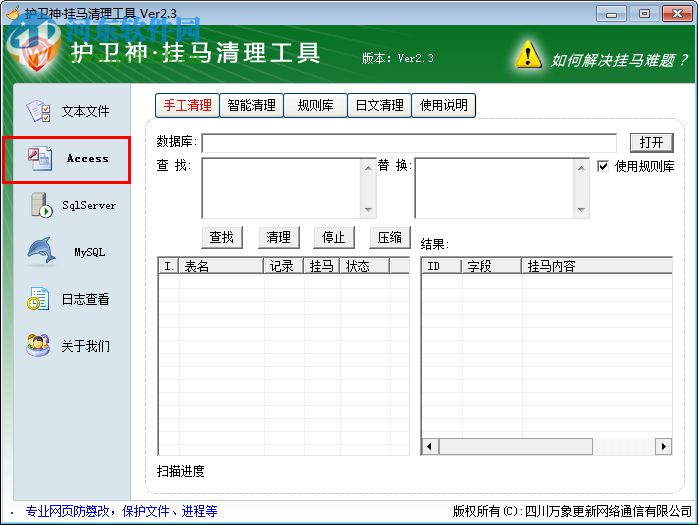Click the About Us people icon
Viewport: 698px width, 525px height.
click(38, 345)
